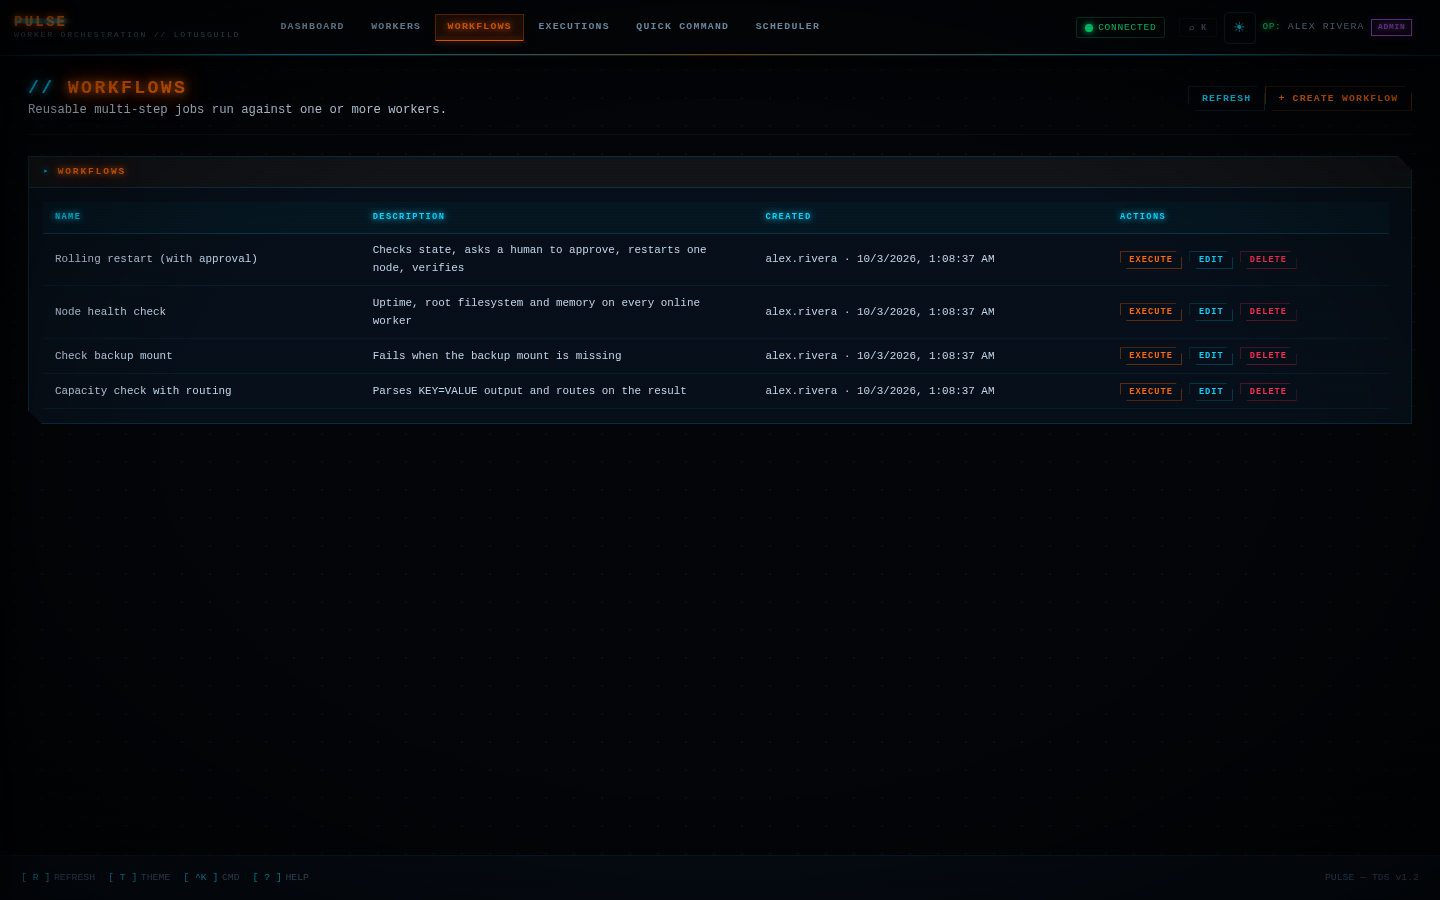Click the Workflows panel header
Screen dimensions: 1440x900
point(720,172)
